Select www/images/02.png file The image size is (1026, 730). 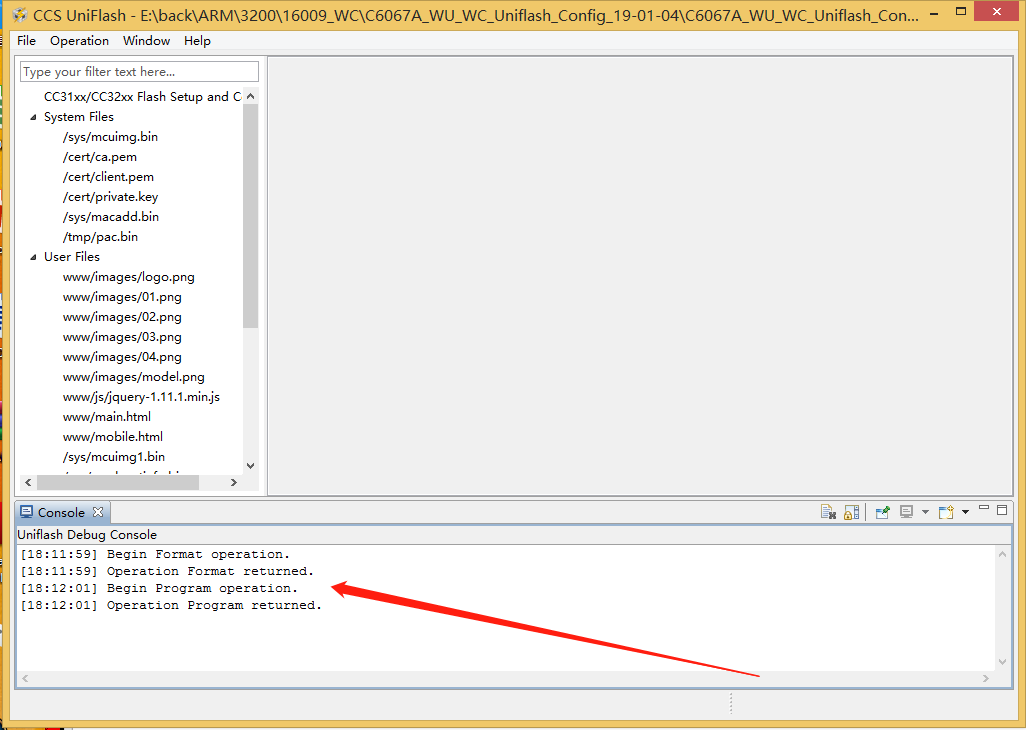pos(122,317)
